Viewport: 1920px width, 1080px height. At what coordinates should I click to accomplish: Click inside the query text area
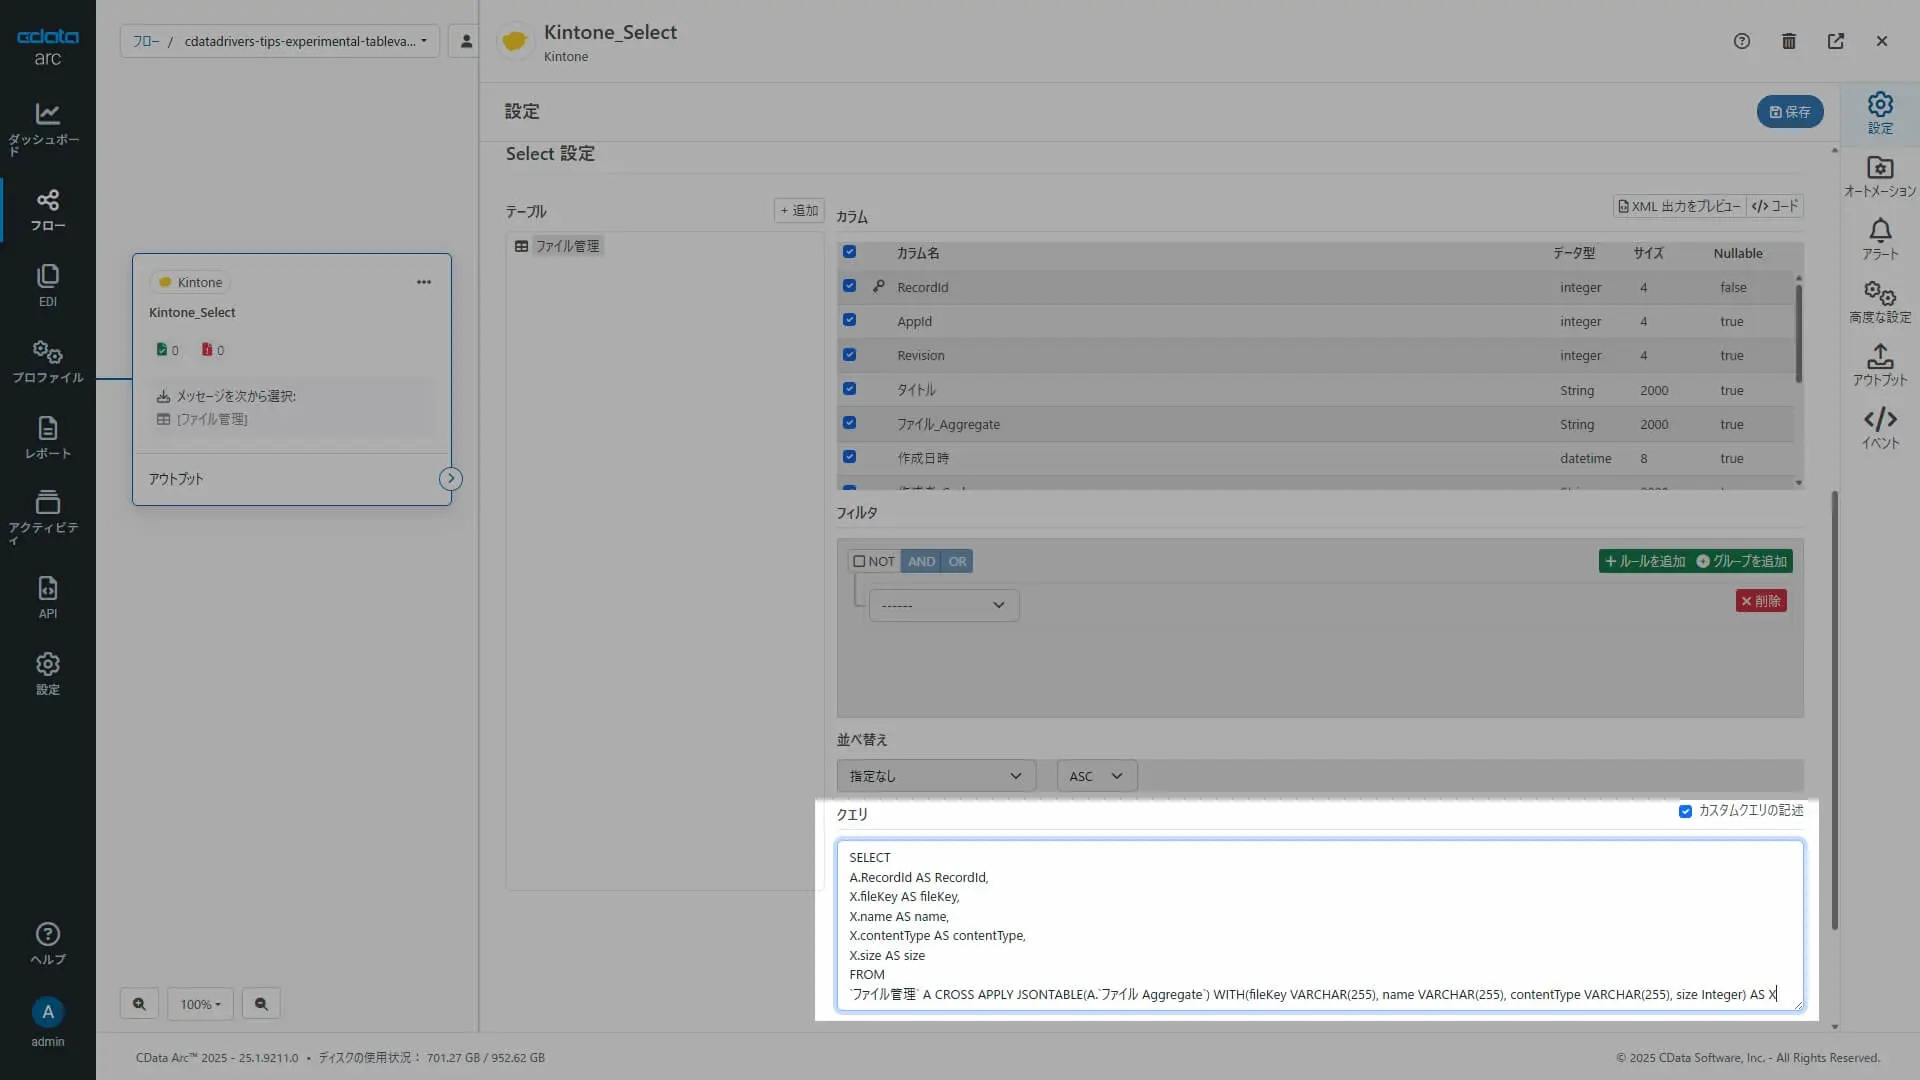[x=1300, y=925]
